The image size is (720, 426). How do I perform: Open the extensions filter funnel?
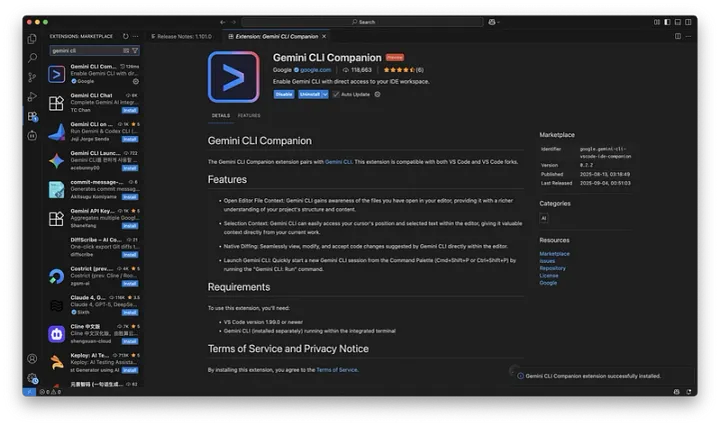point(135,50)
